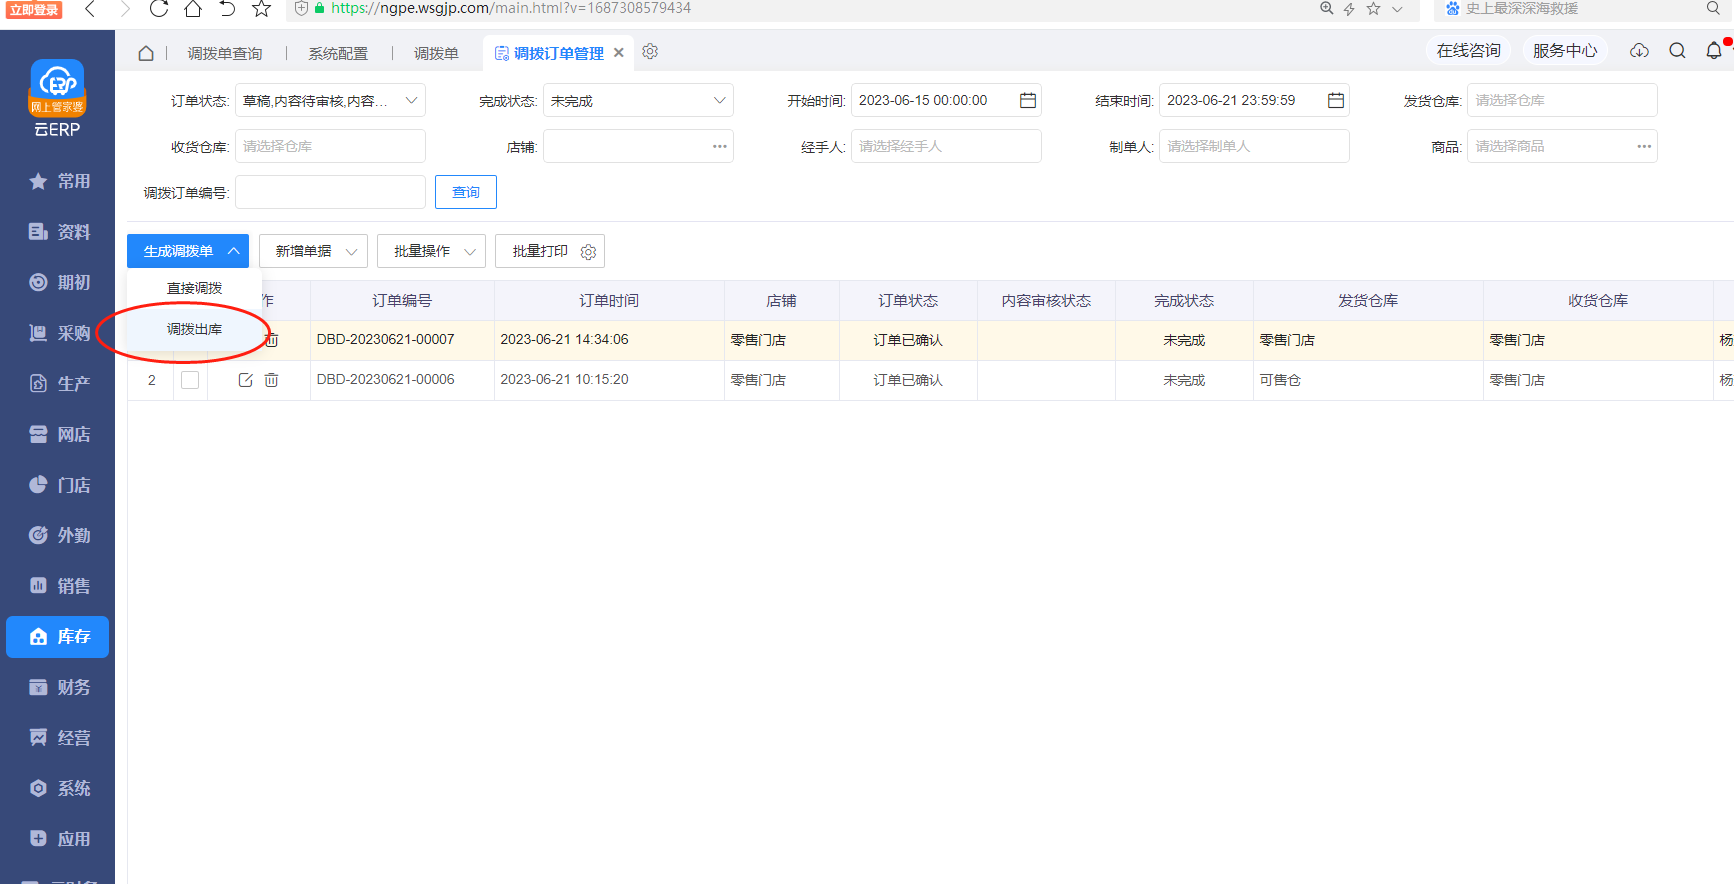The width and height of the screenshot is (1734, 884).
Task: Choose 直接调拨 from menu
Action: [194, 288]
